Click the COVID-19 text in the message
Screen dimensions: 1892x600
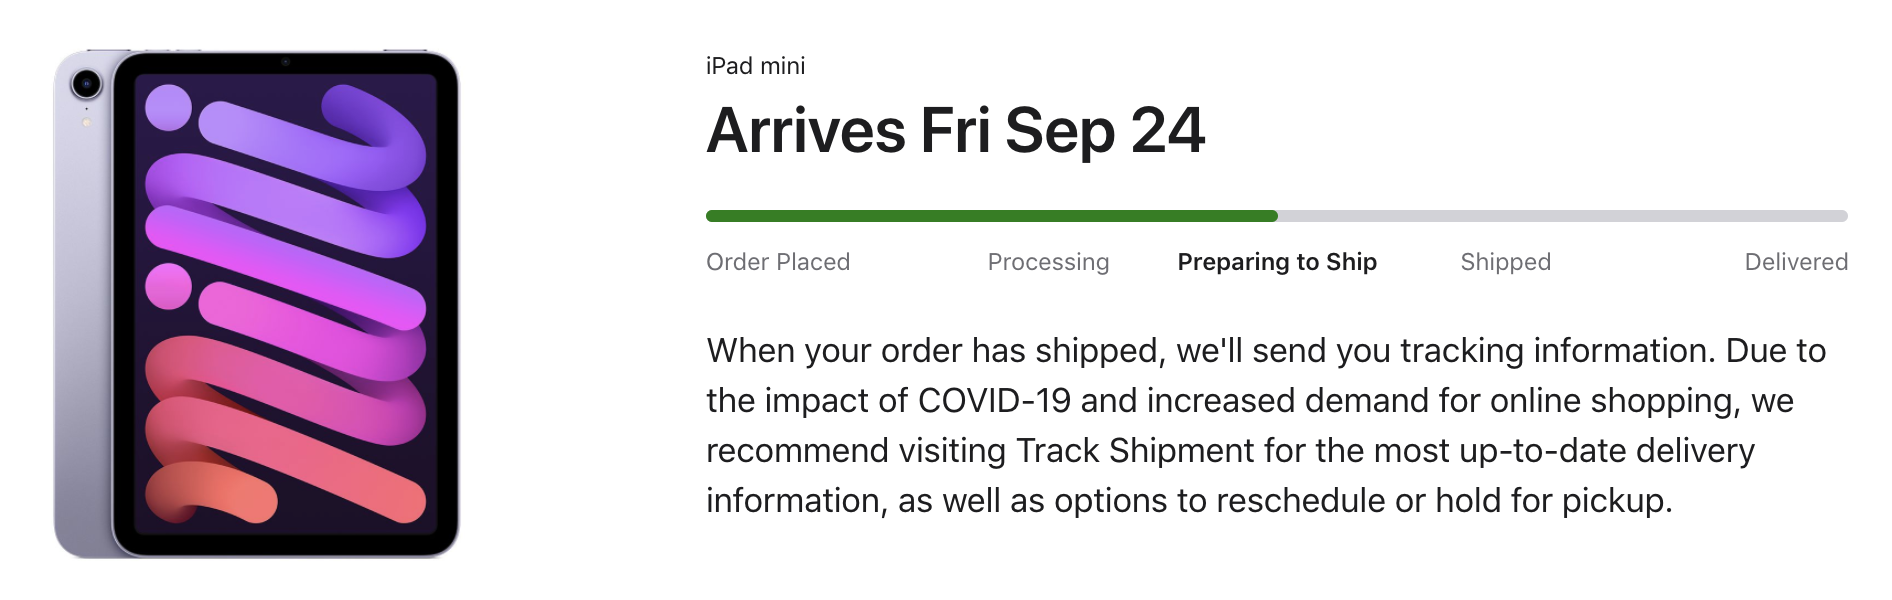pyautogui.click(x=994, y=401)
